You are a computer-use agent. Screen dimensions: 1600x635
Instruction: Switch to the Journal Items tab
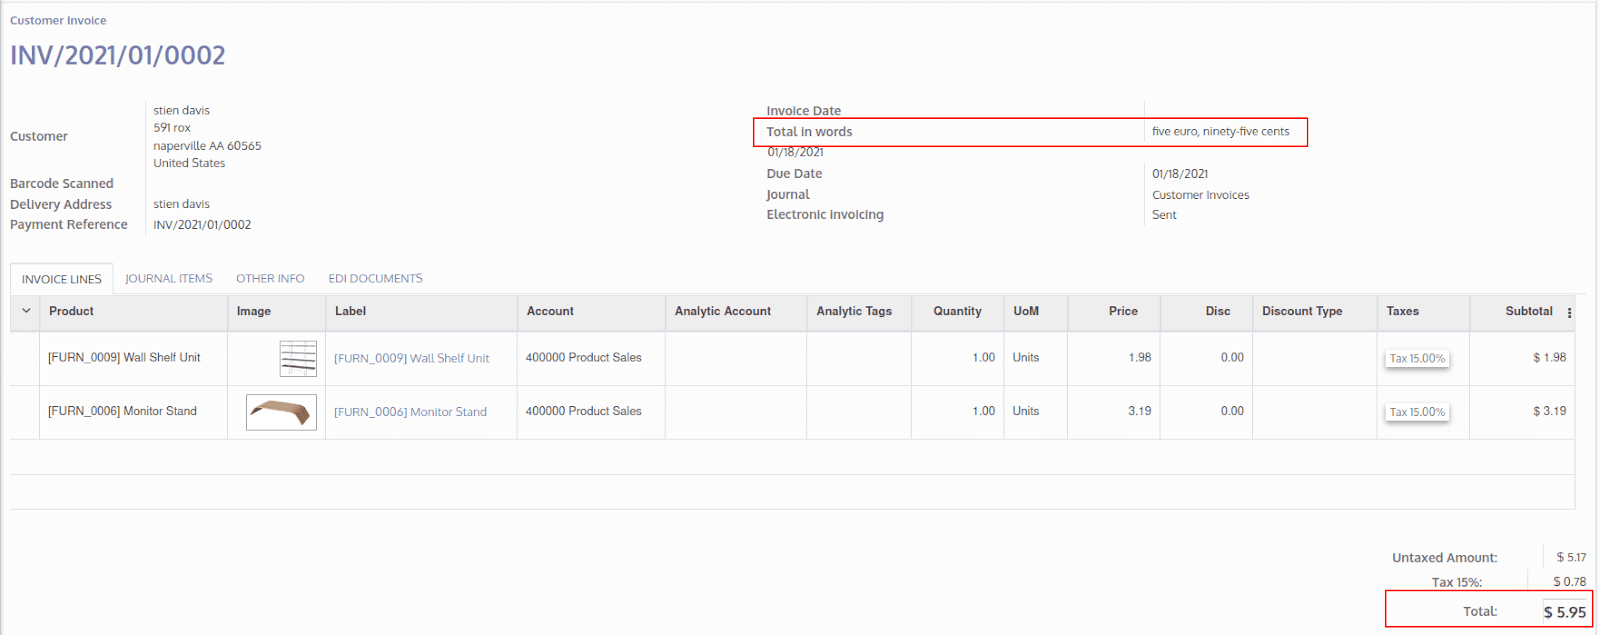coord(169,278)
